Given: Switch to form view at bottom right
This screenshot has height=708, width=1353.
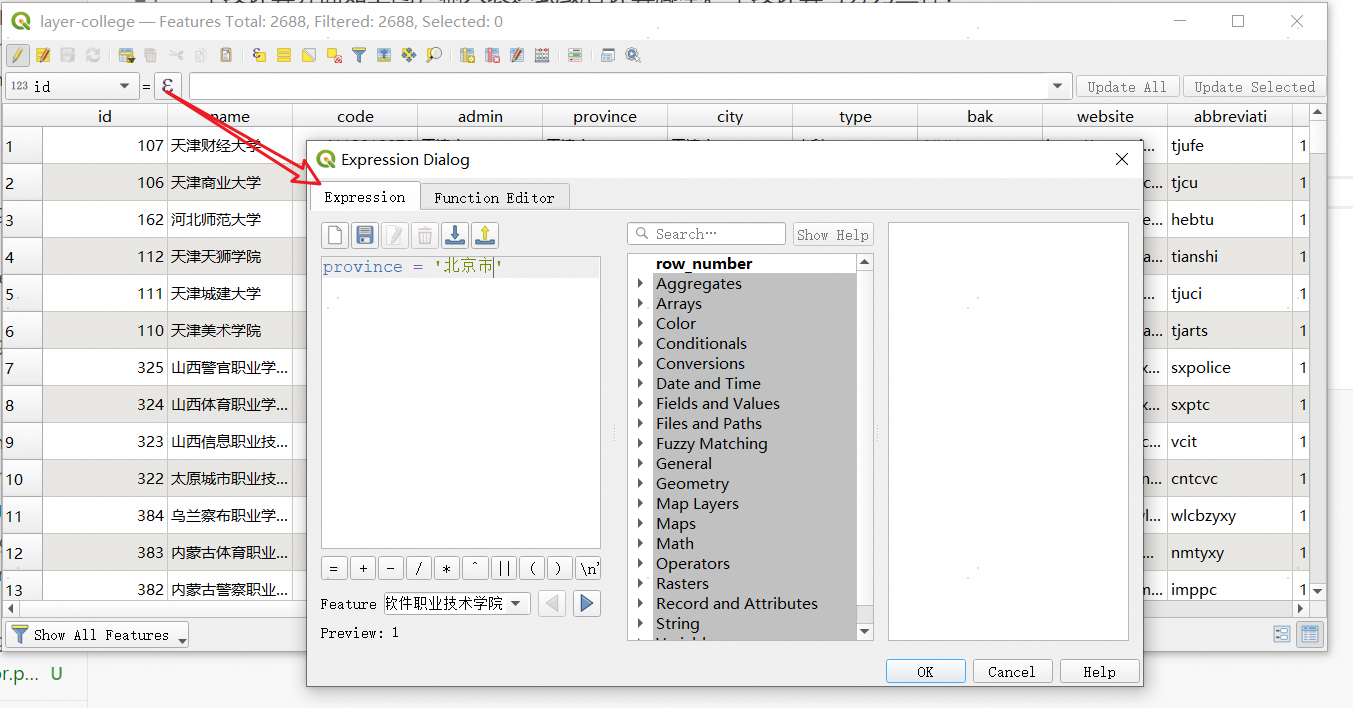Looking at the screenshot, I should (1281, 634).
